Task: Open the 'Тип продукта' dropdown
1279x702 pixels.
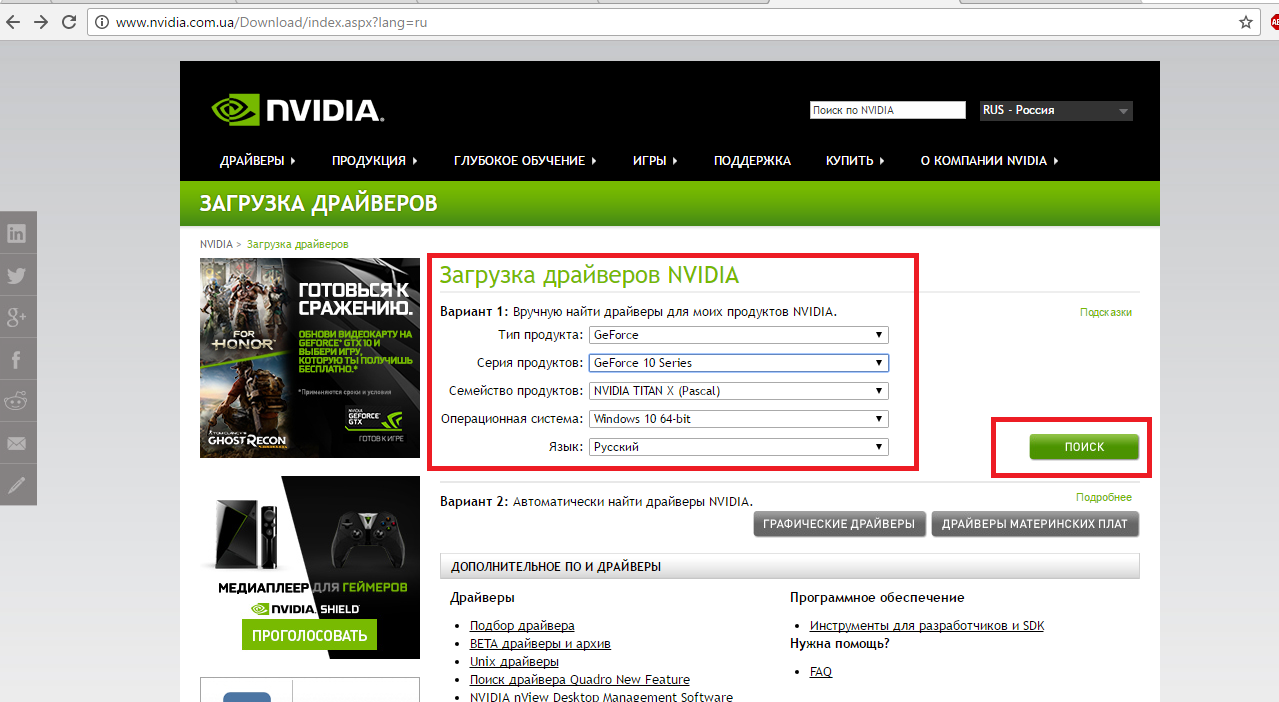Action: click(738, 335)
